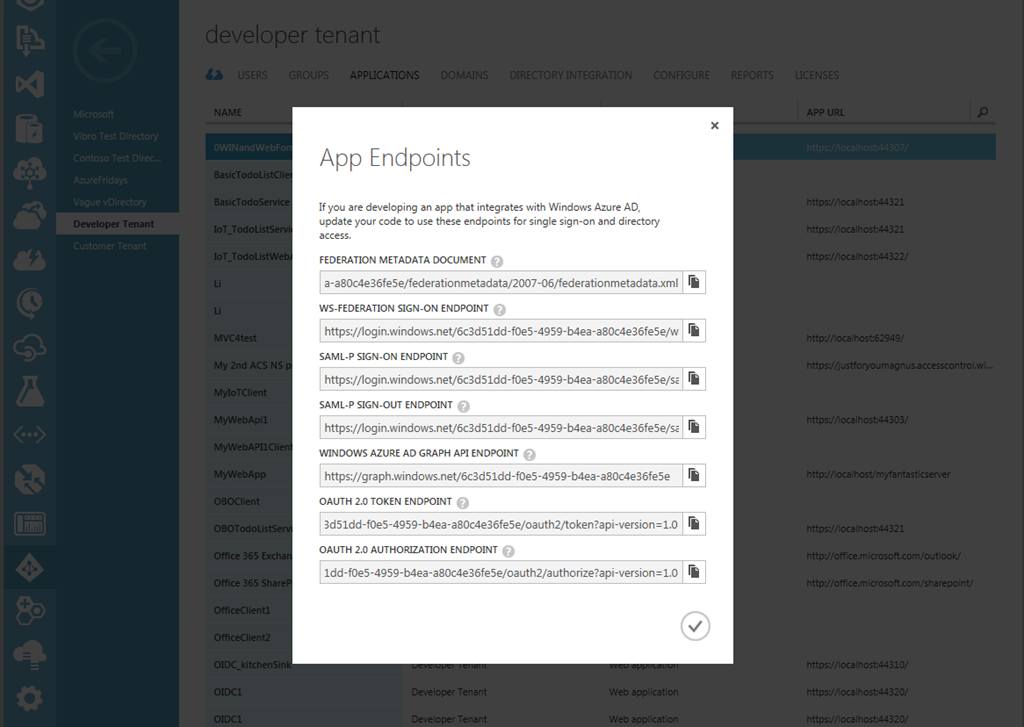Open help for SAML-P Sign-Out Endpoint

pyautogui.click(x=464, y=406)
